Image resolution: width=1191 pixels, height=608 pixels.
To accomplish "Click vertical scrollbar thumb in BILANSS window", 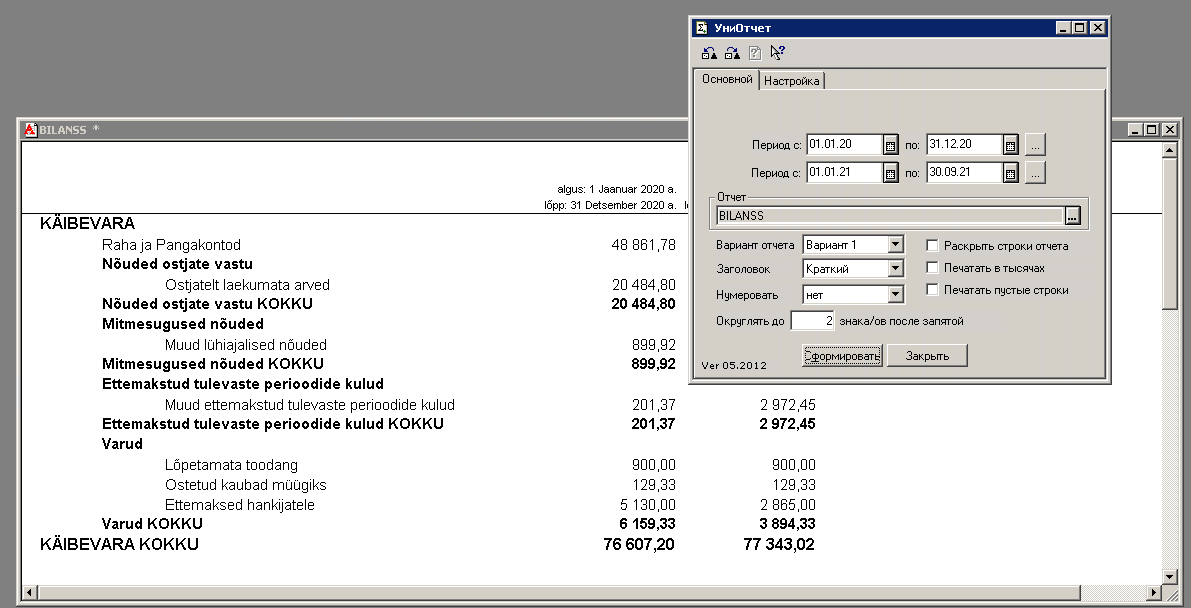I will [1170, 232].
